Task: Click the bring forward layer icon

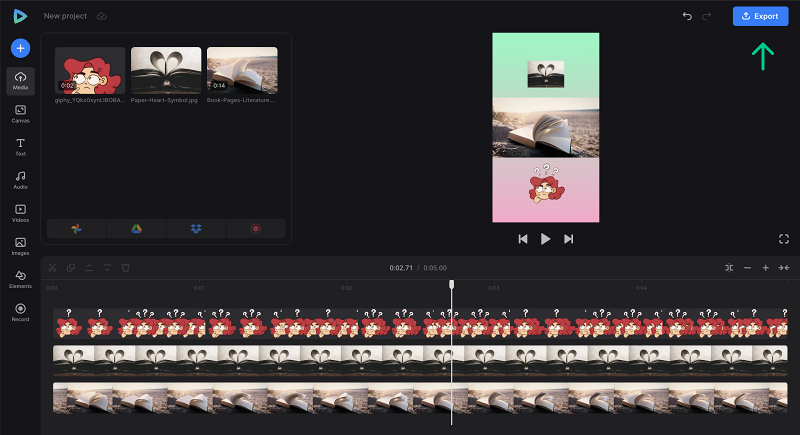Action: pos(89,268)
